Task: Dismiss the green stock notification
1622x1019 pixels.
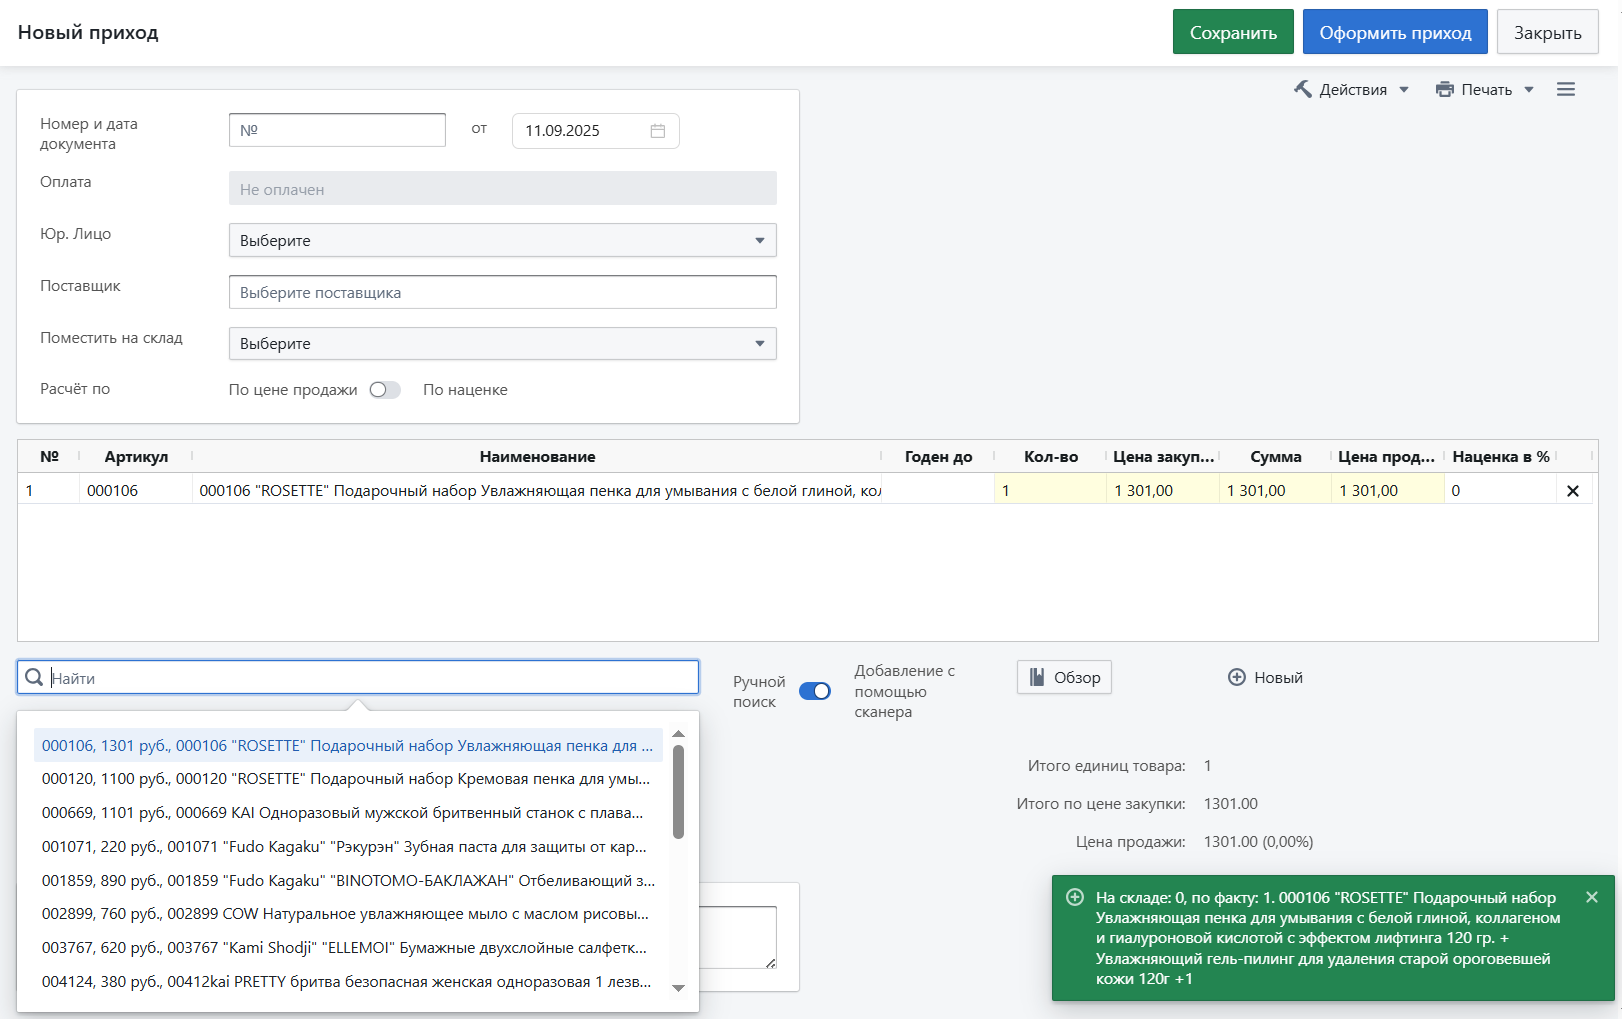Action: pyautogui.click(x=1591, y=897)
